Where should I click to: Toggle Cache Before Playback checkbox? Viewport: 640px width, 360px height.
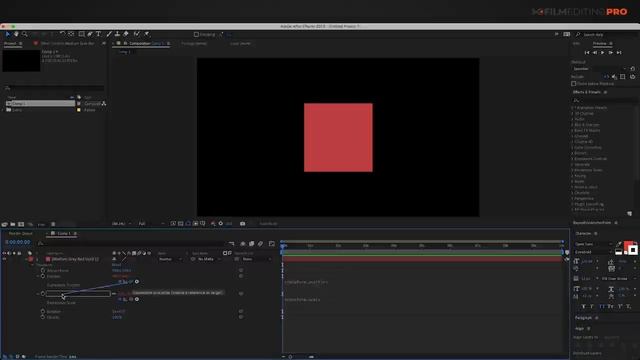point(573,84)
